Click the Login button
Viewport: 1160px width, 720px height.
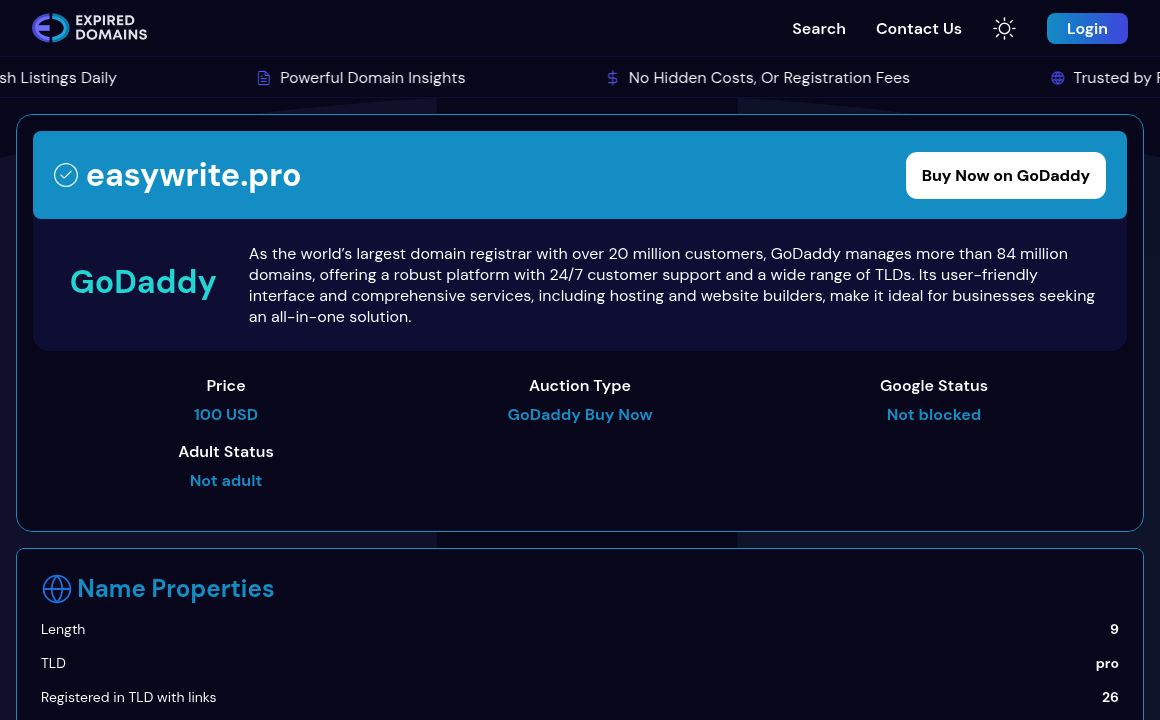(1087, 28)
